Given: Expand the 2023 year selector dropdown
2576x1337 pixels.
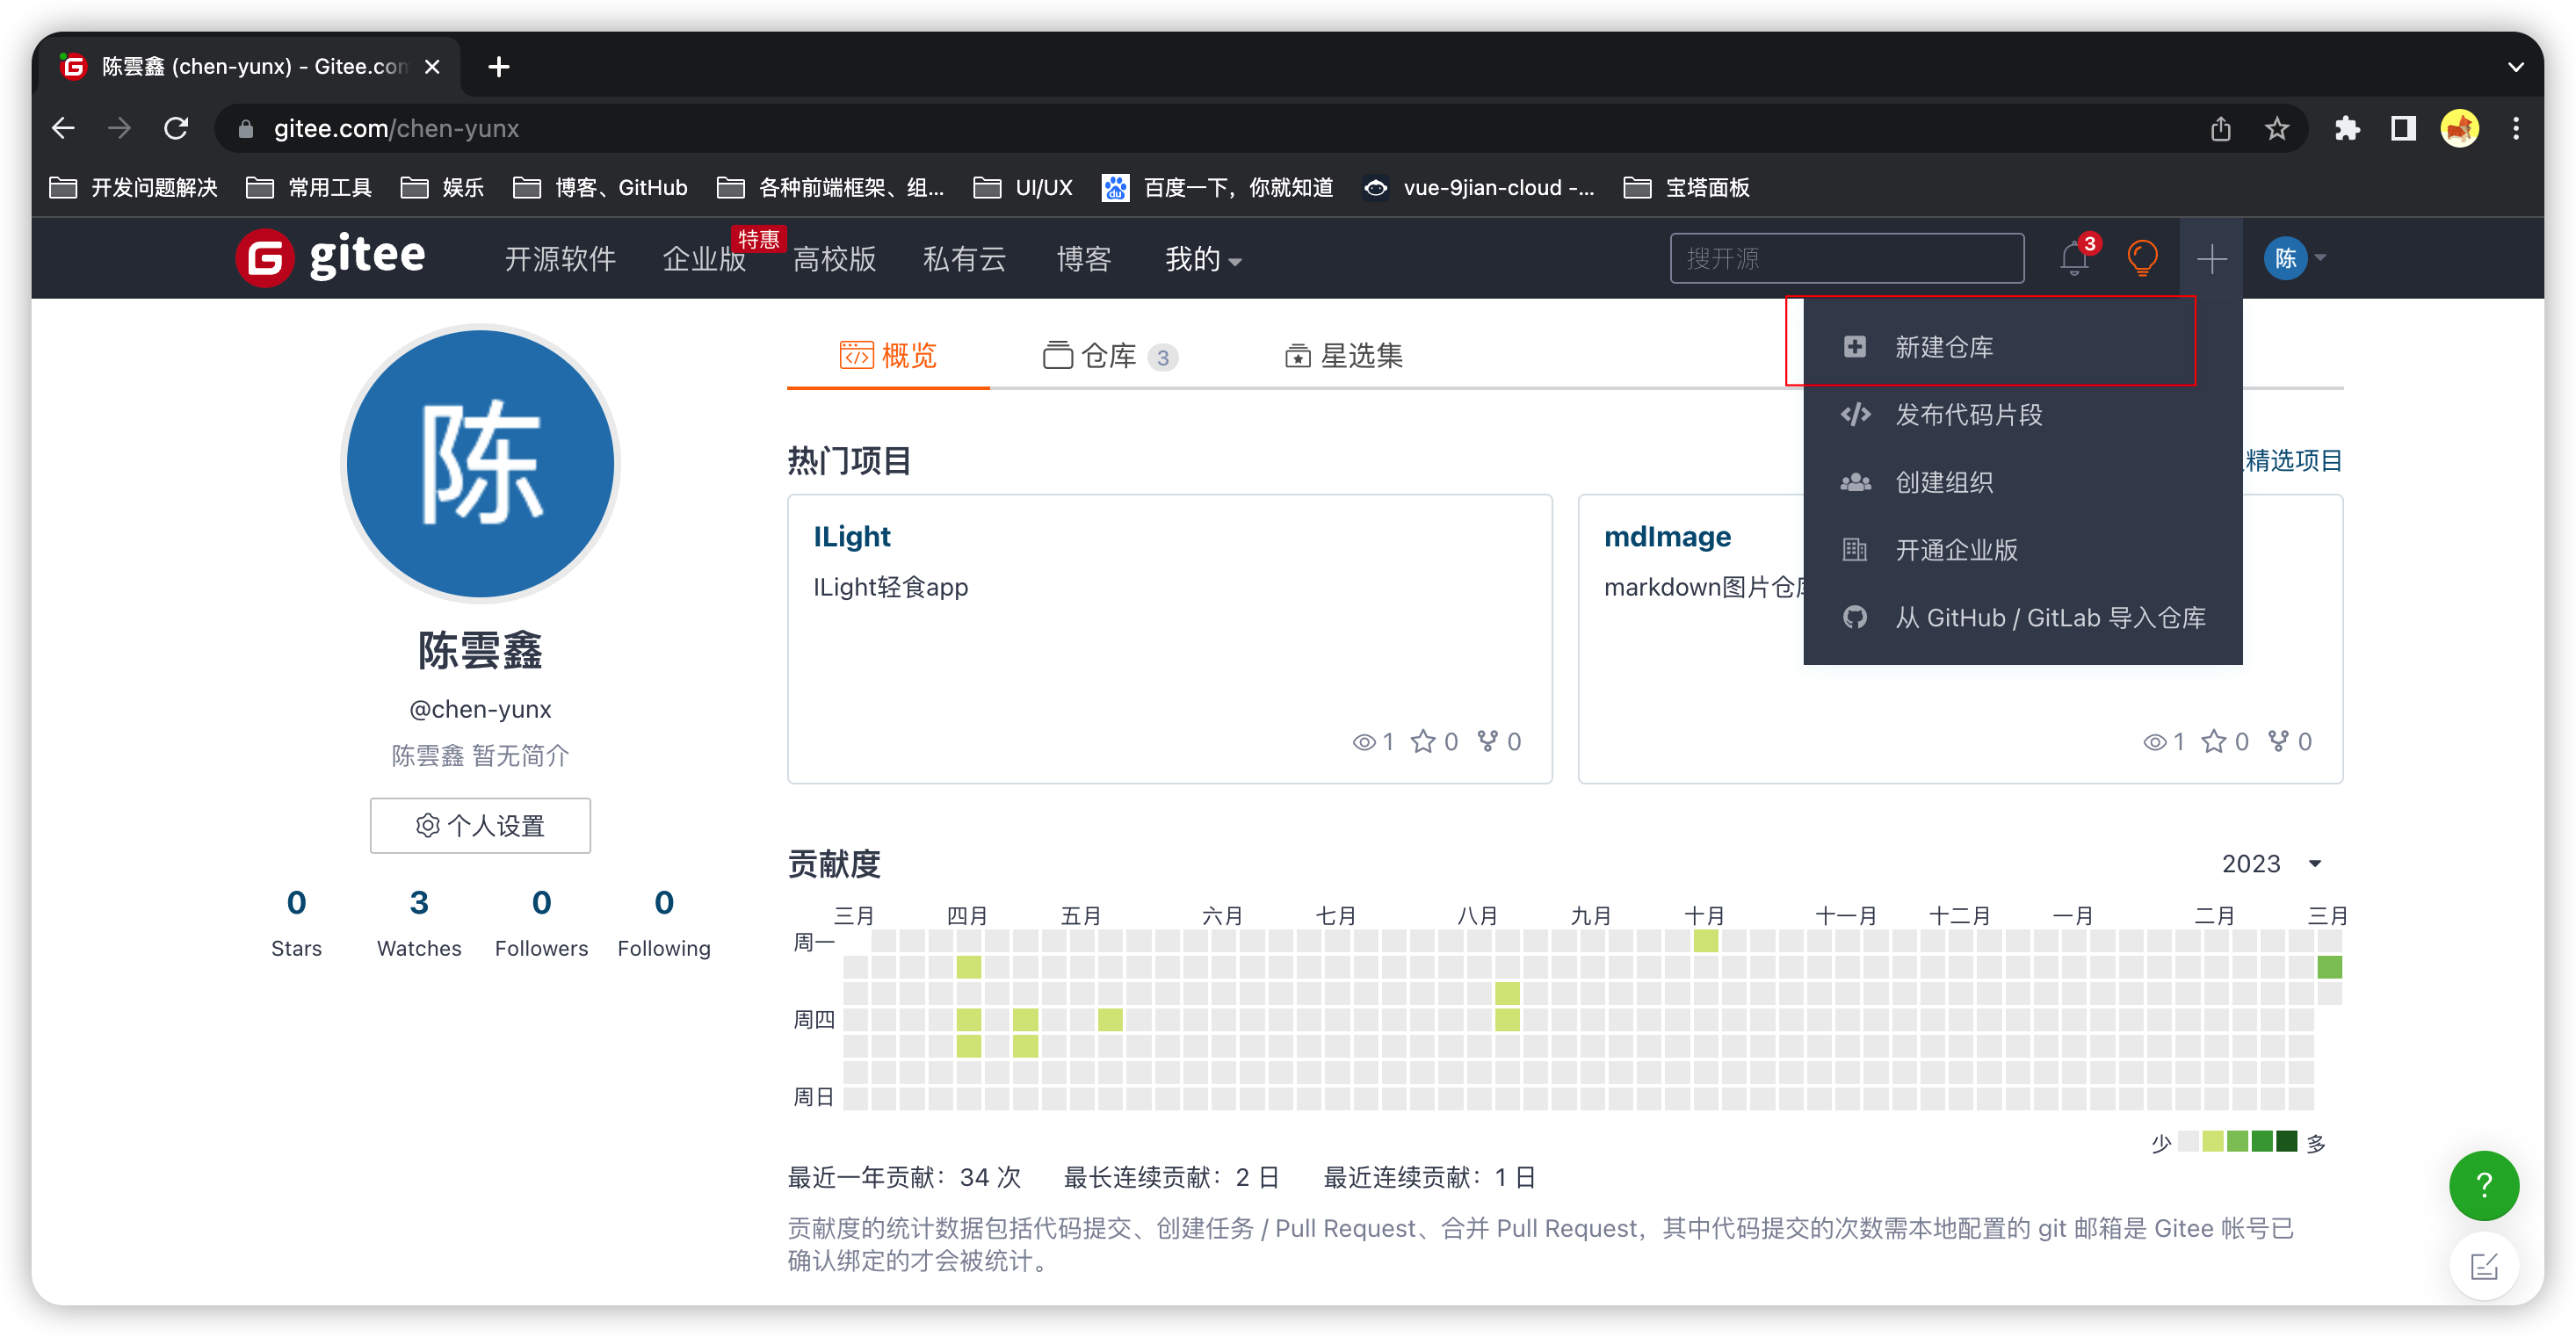Looking at the screenshot, I should point(2275,862).
